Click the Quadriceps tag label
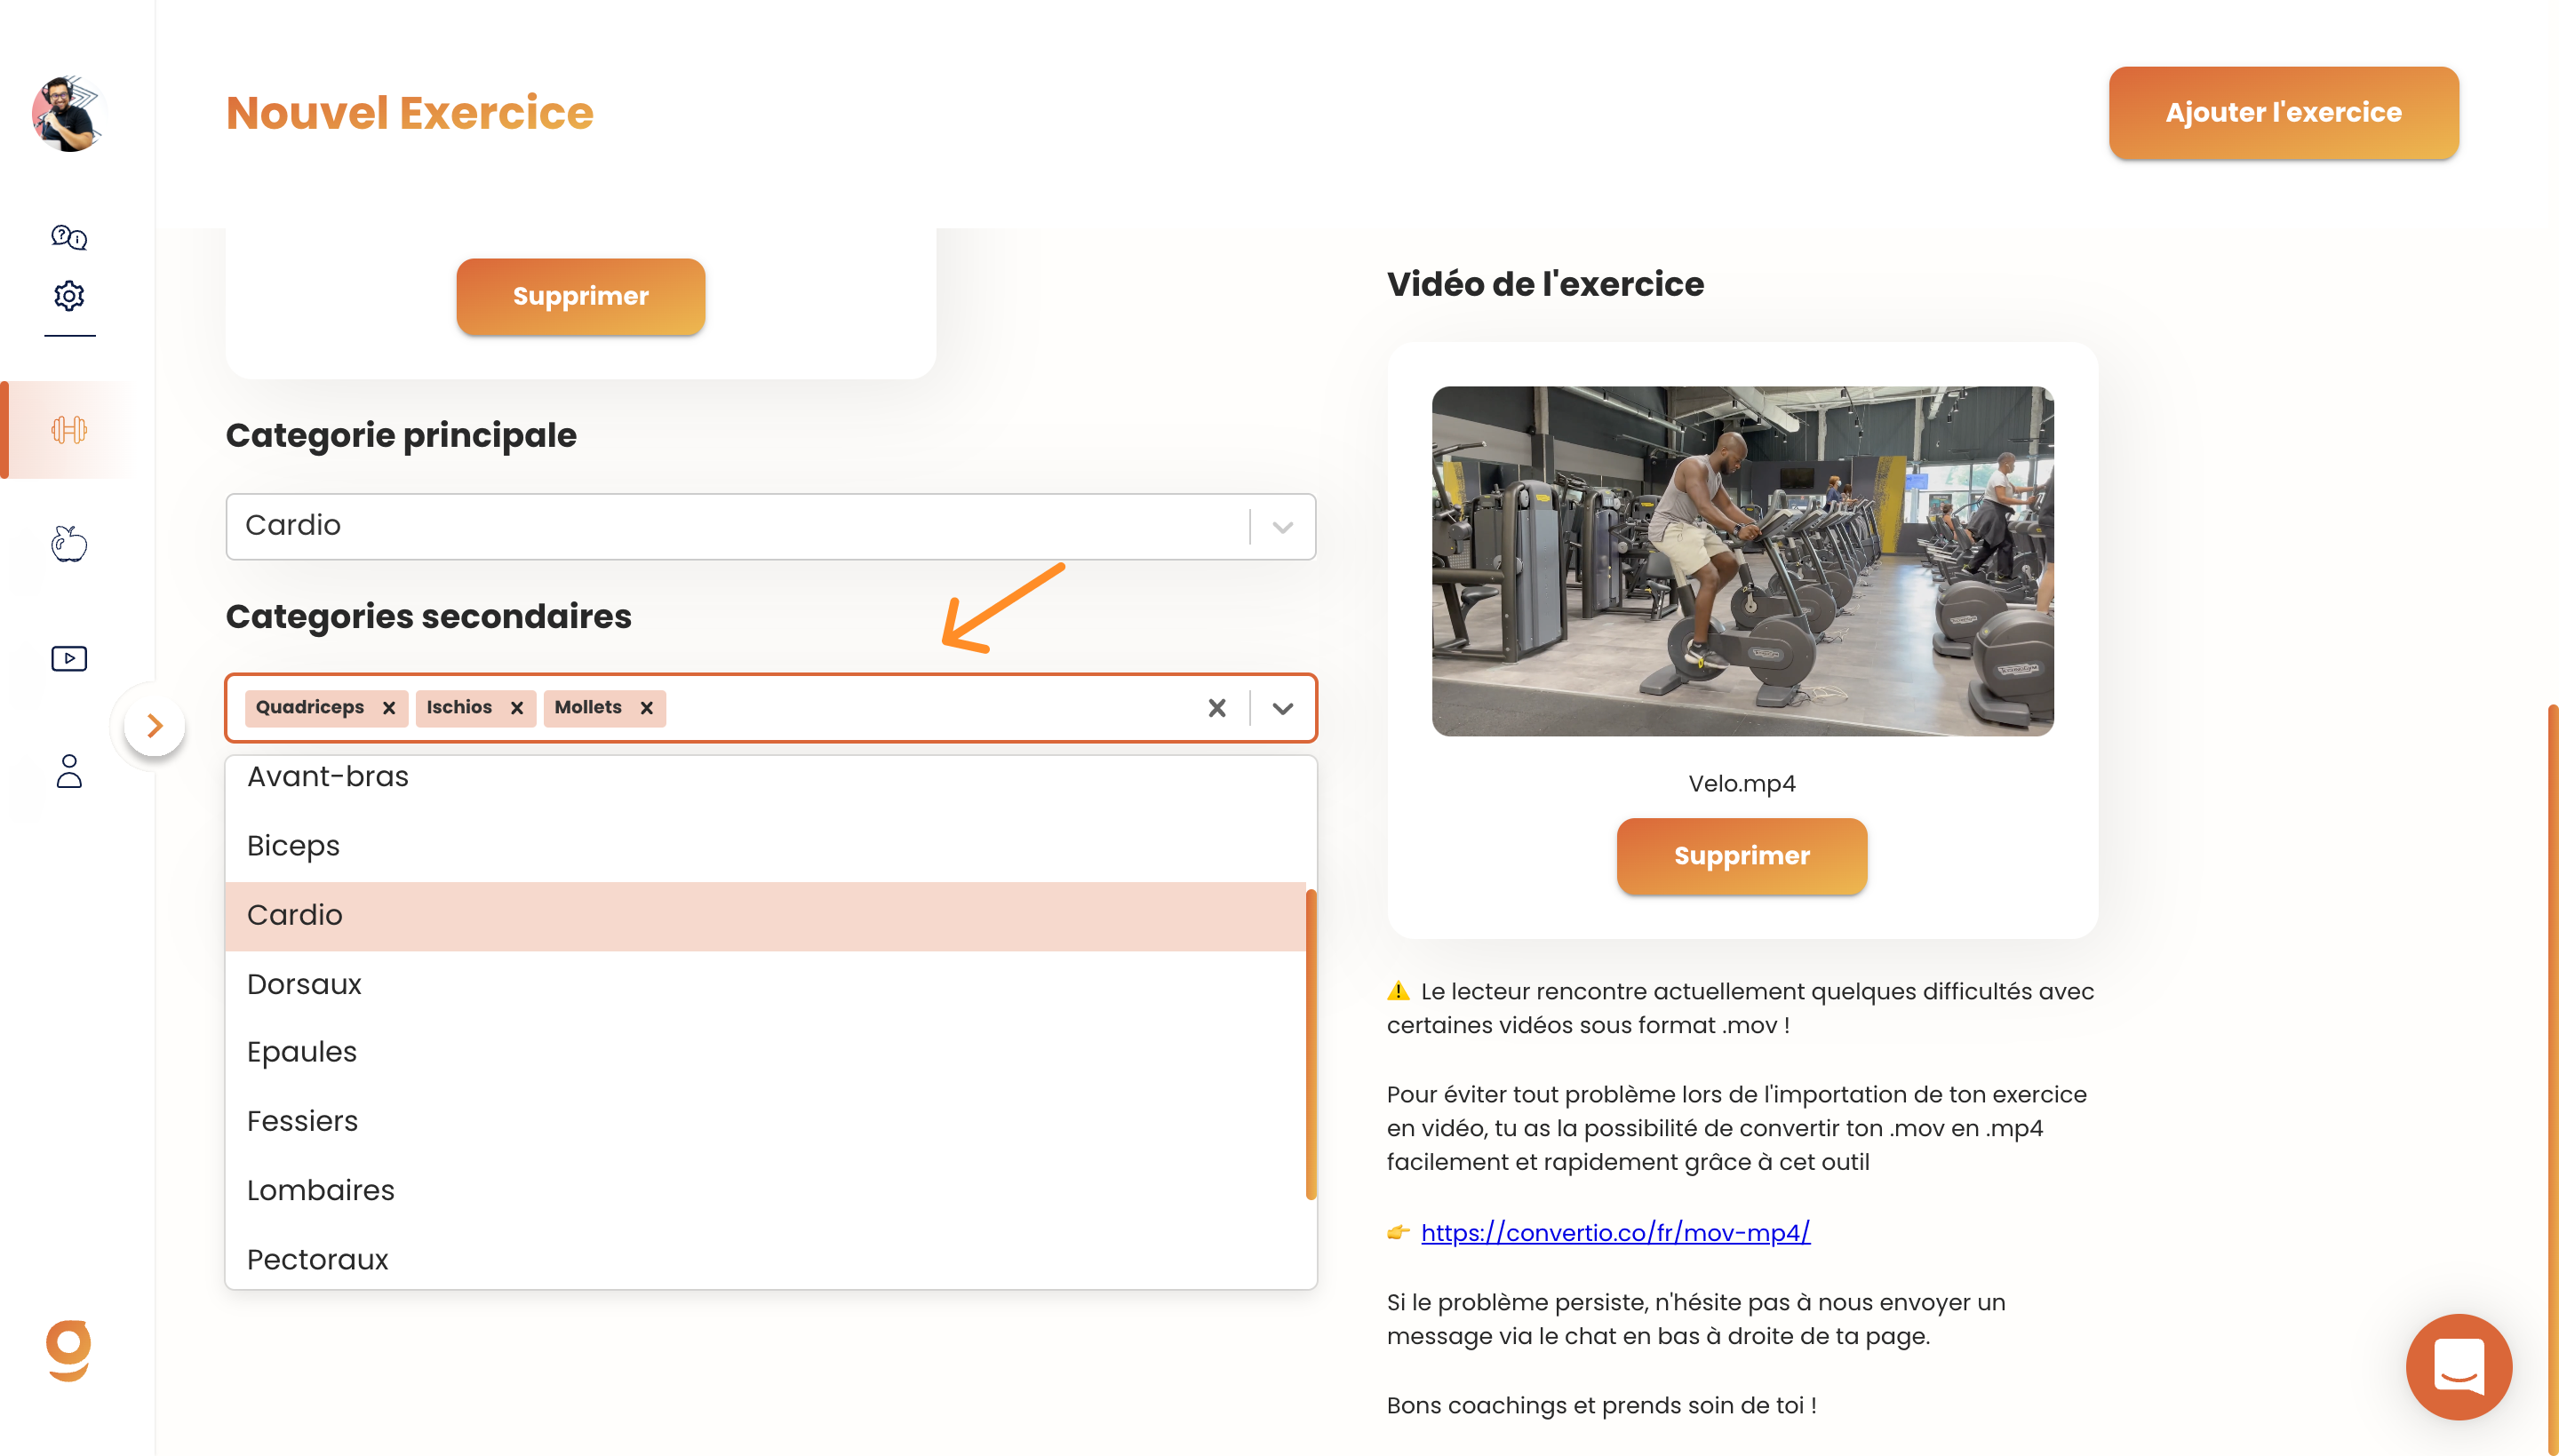Viewport: 2559px width, 1456px height. pyautogui.click(x=310, y=708)
